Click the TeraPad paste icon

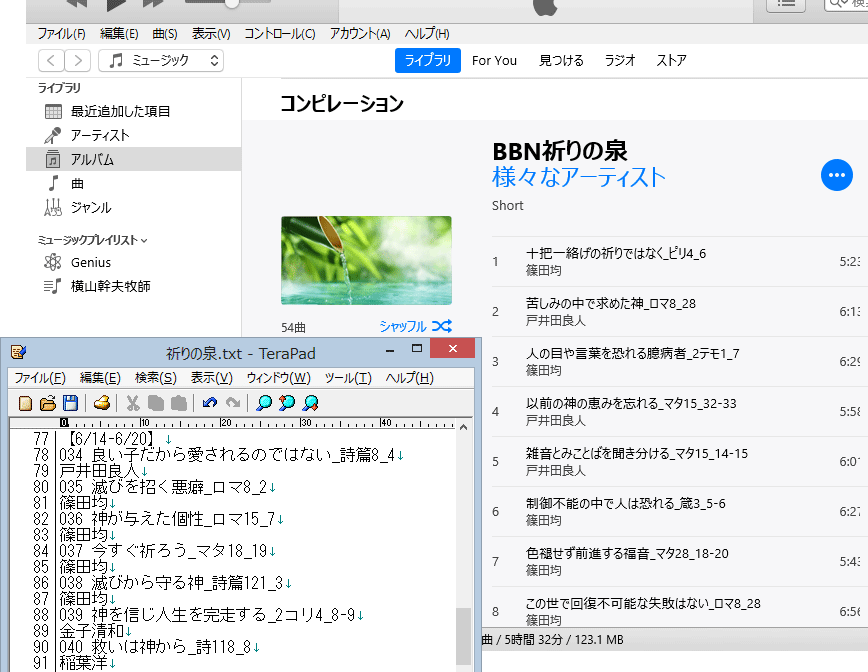pos(178,403)
